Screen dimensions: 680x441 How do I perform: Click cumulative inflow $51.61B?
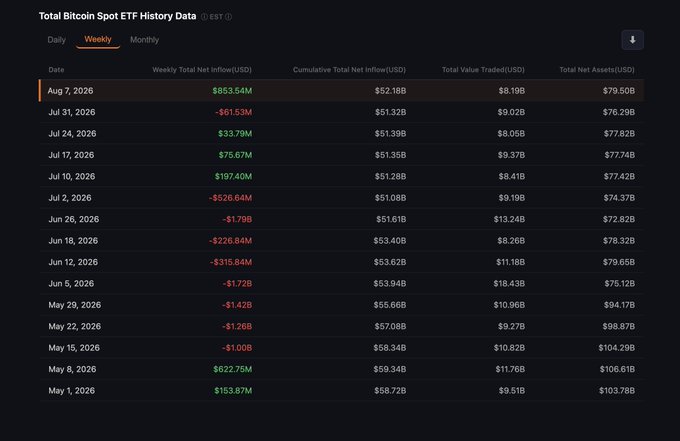coord(391,219)
